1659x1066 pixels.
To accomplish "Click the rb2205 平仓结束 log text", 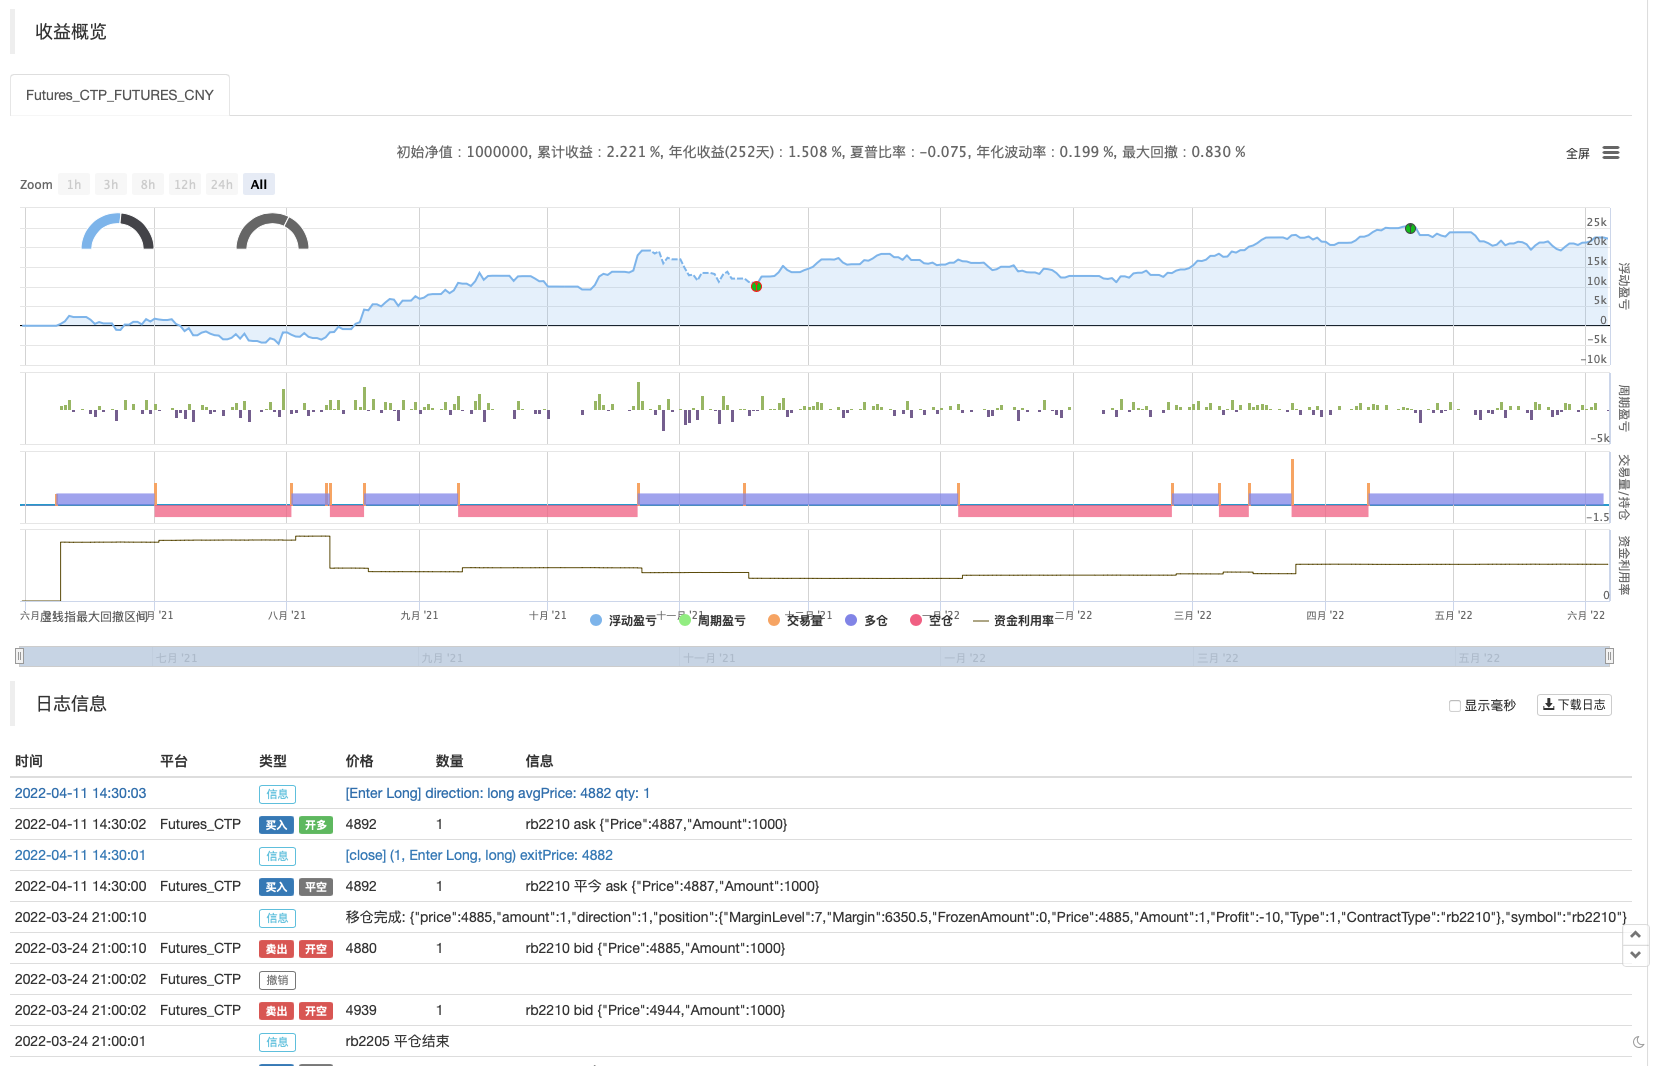I will pos(397,1041).
